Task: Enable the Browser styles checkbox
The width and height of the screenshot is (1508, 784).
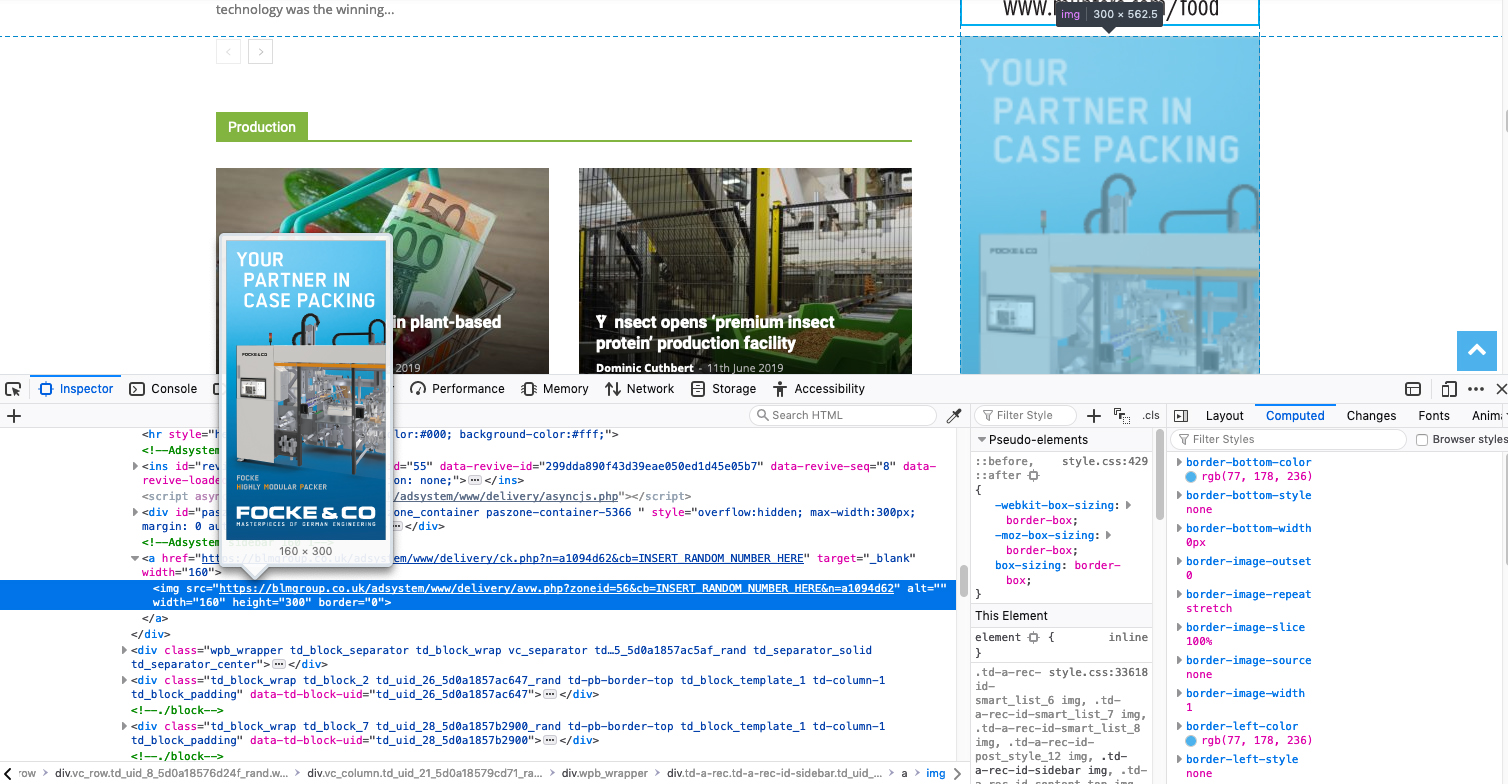Action: [x=1422, y=440]
